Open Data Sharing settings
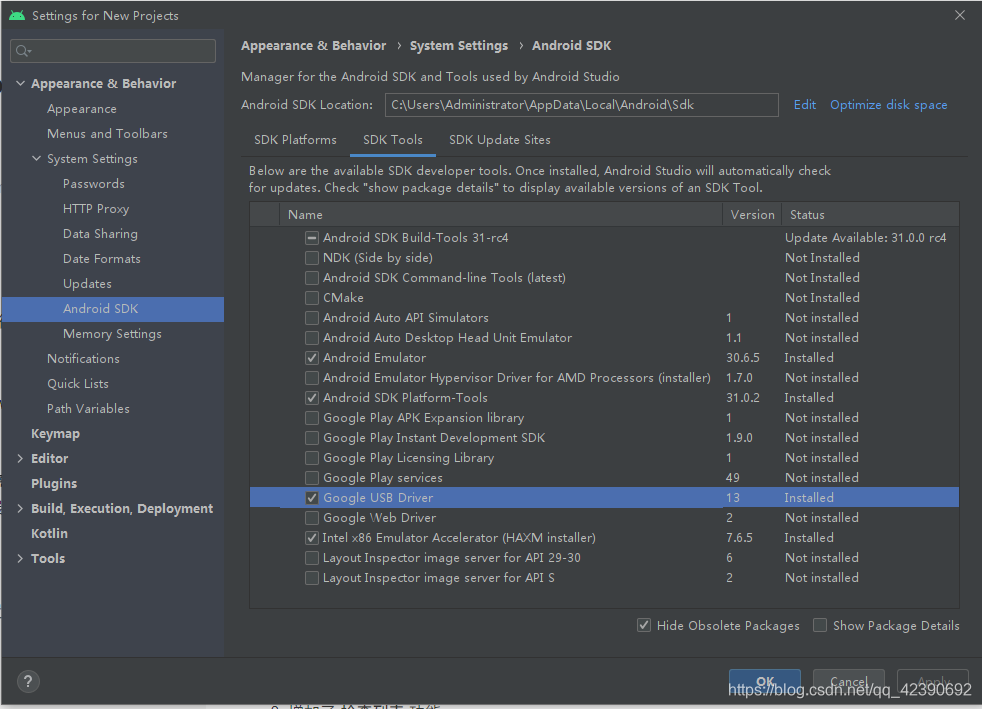The image size is (982, 709). 100,234
